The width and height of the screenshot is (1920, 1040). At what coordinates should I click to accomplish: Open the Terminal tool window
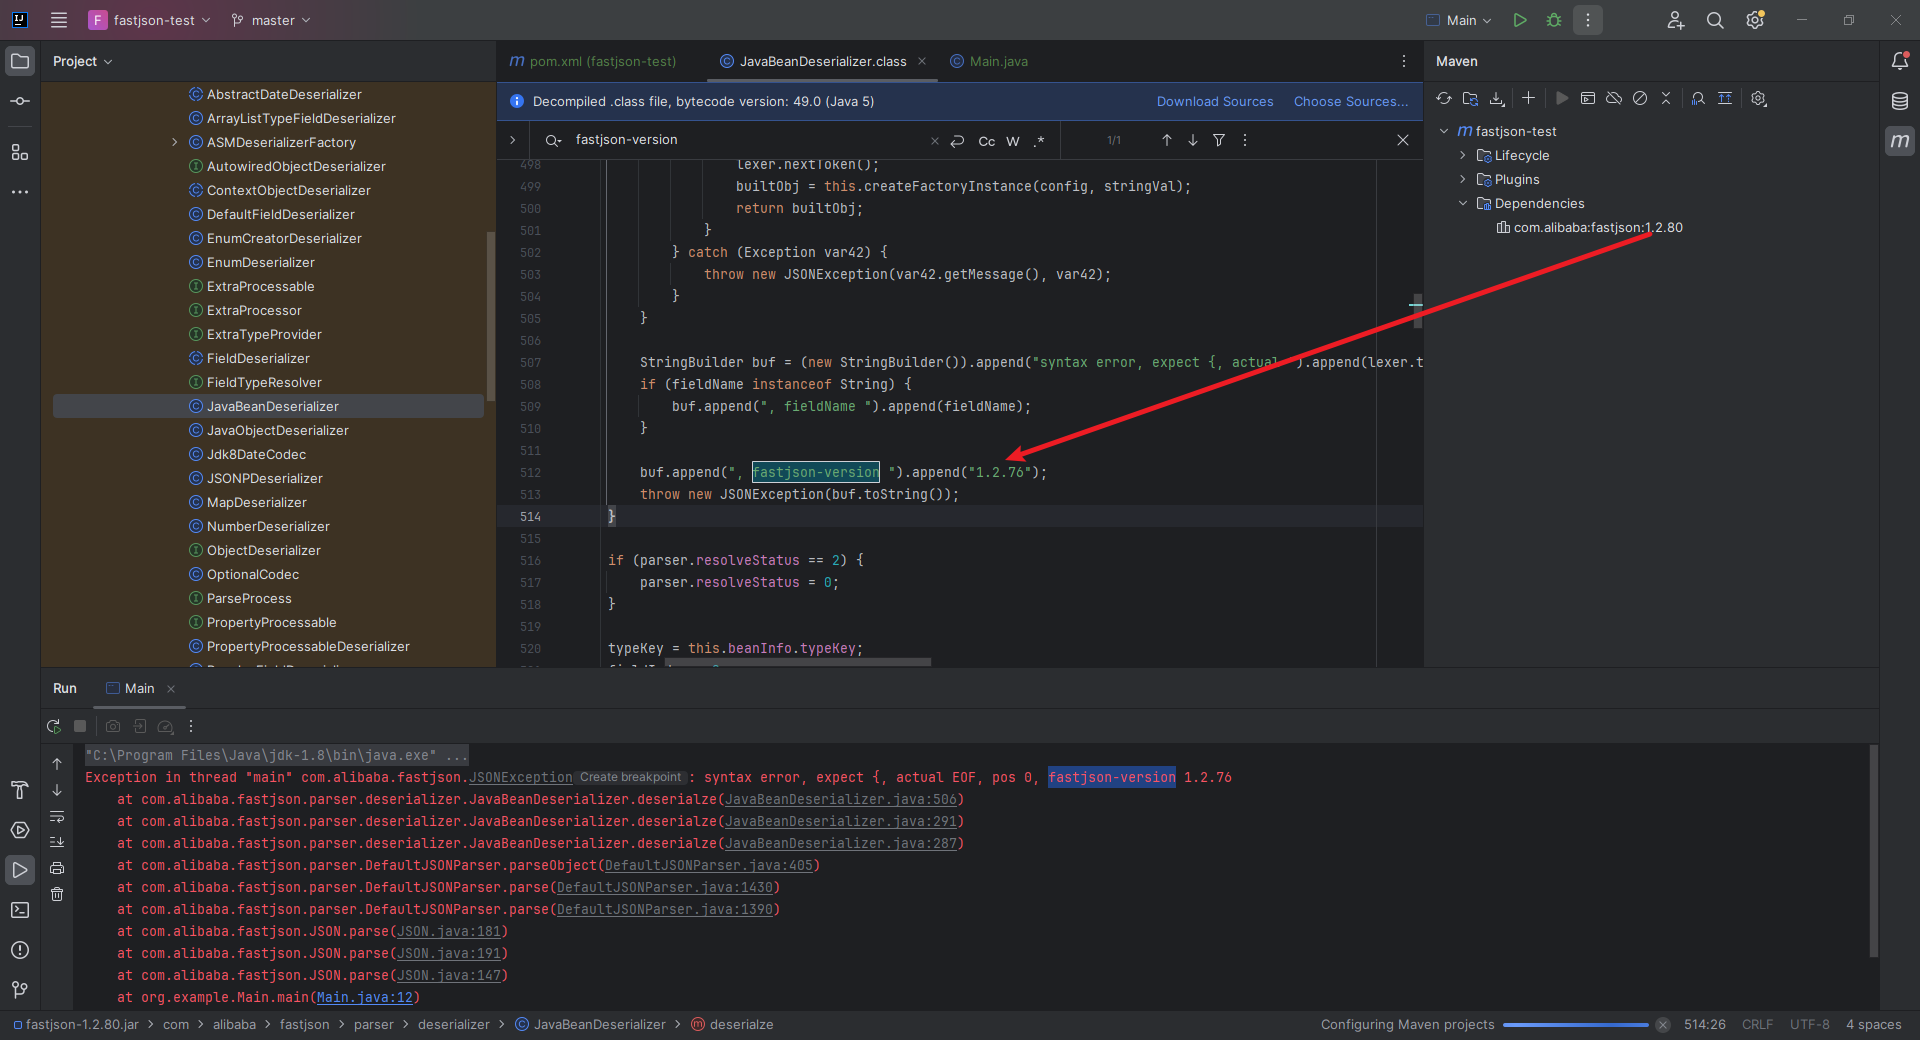coord(20,910)
